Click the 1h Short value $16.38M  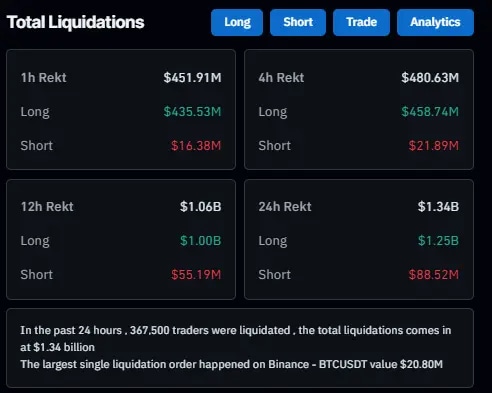pyautogui.click(x=196, y=146)
